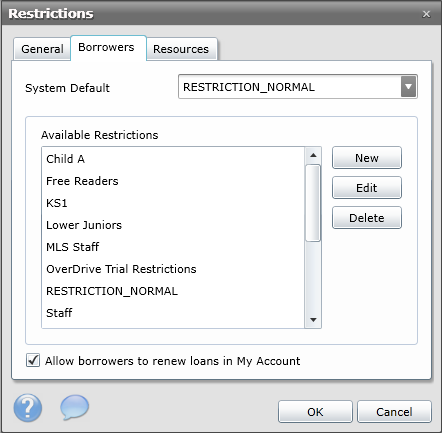The image size is (442, 433).
Task: Click the restrictions list scrollbar thumb
Action: [313, 203]
